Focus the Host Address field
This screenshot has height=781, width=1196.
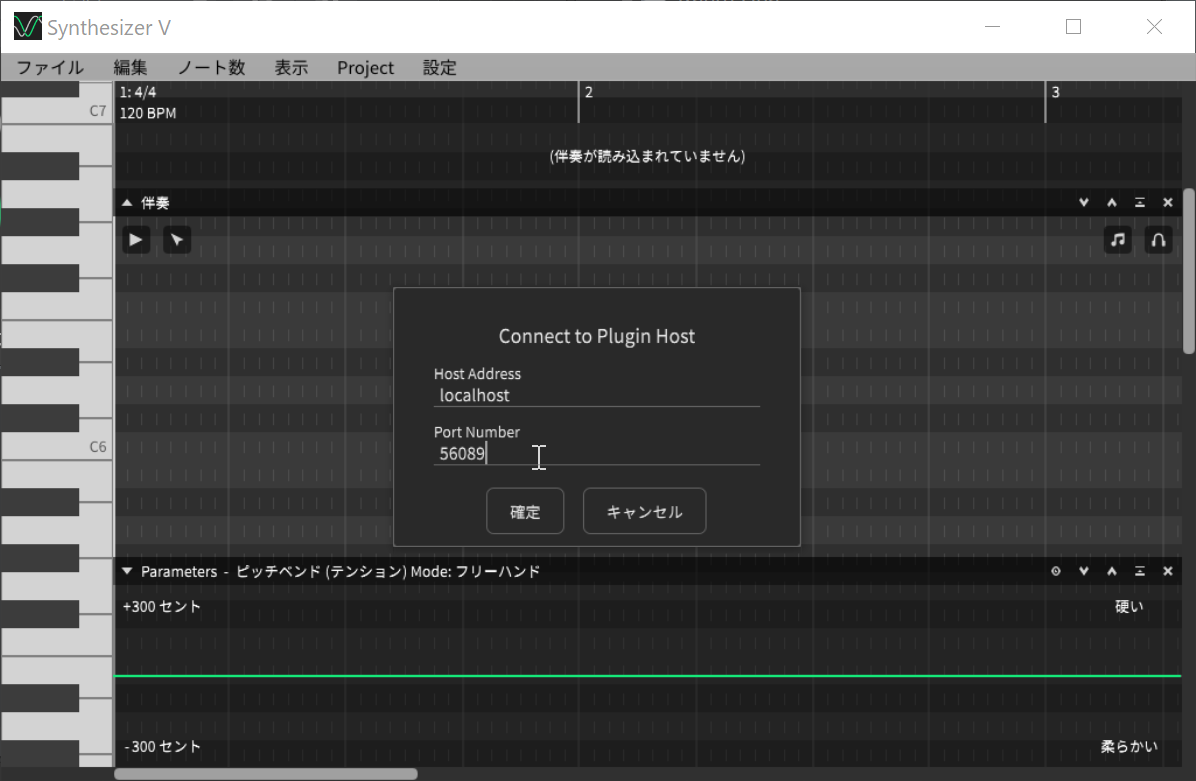coord(596,396)
